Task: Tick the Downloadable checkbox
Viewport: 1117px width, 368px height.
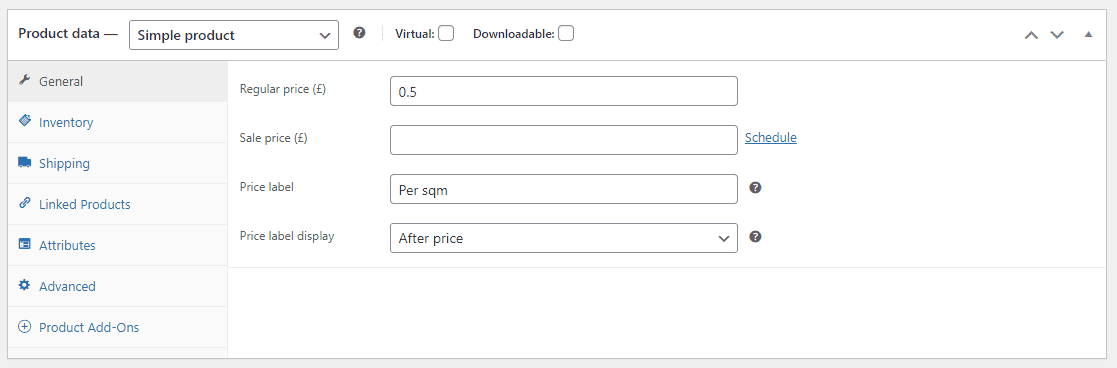Action: pos(566,33)
